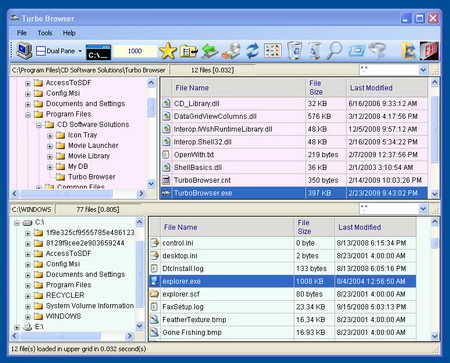Sort 12-file list by File Name header
This screenshot has width=450, height=363.
tap(239, 88)
